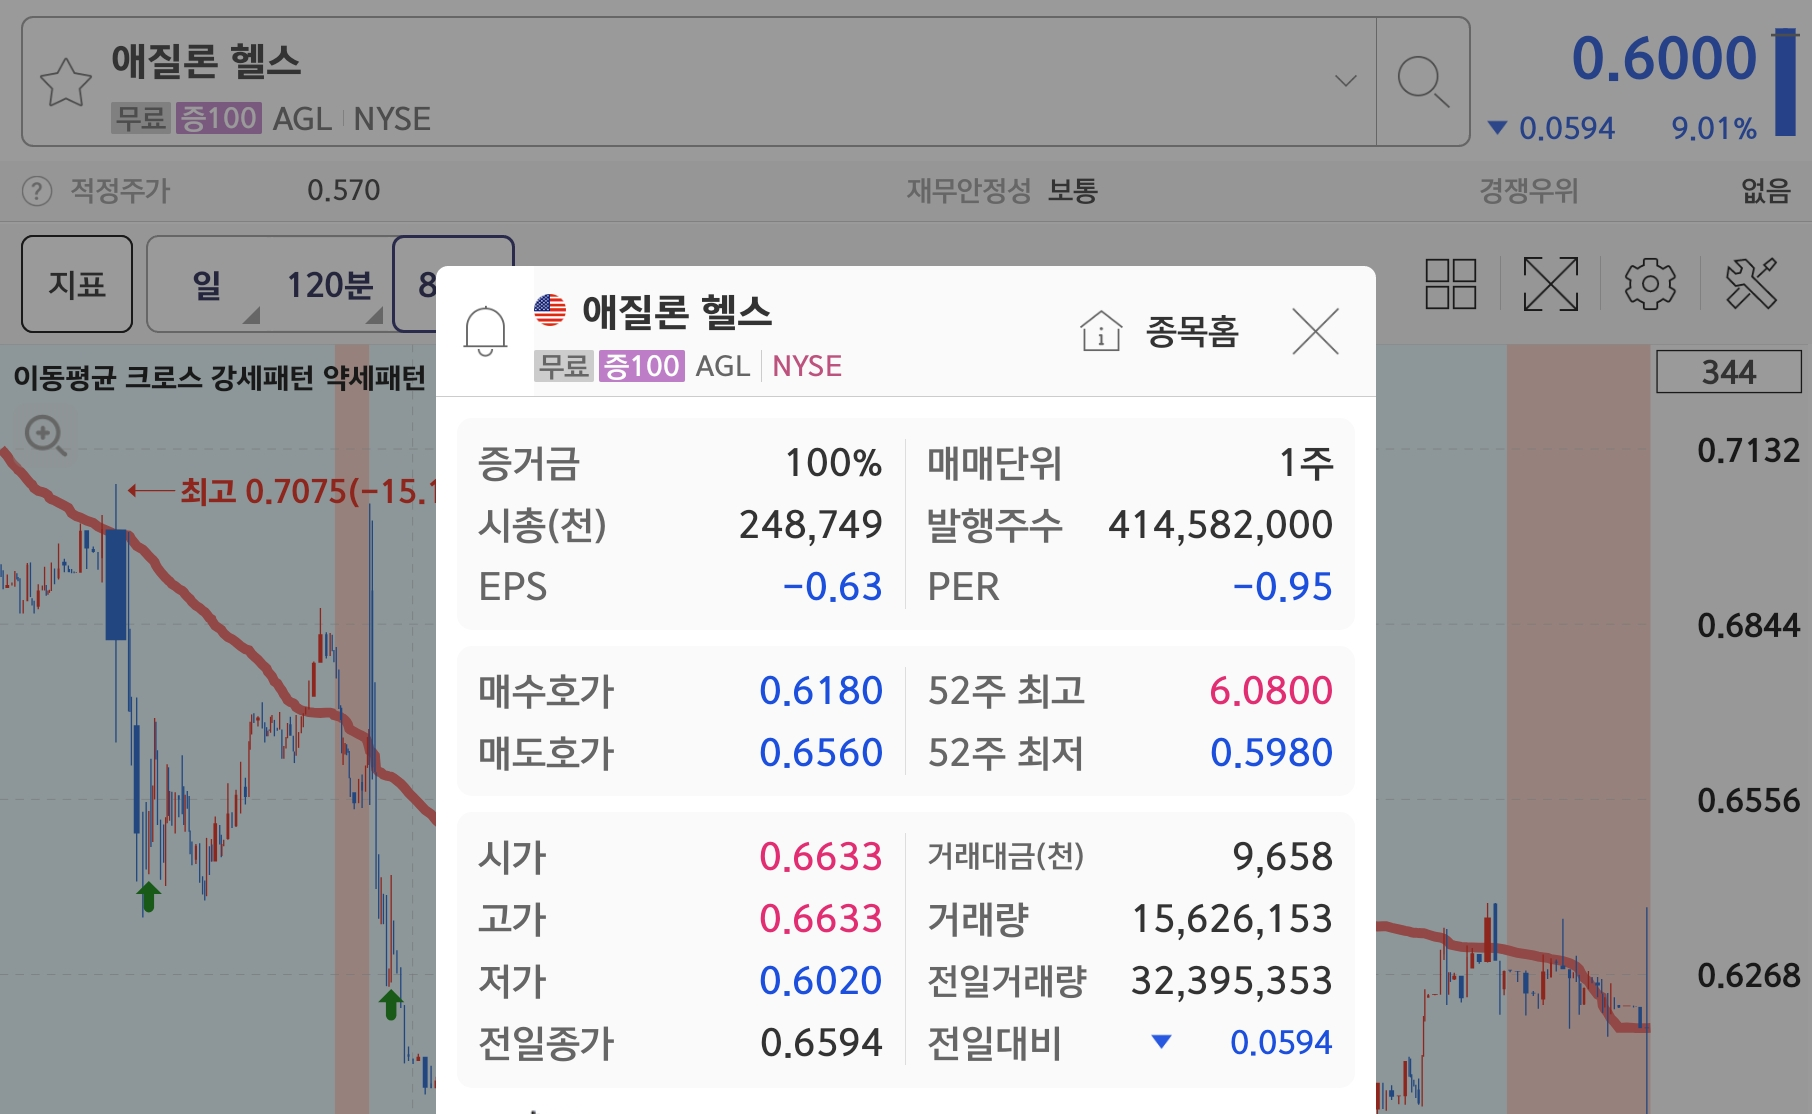This screenshot has height=1114, width=1812.
Task: Open the 지표 indicators button
Action: 77,284
